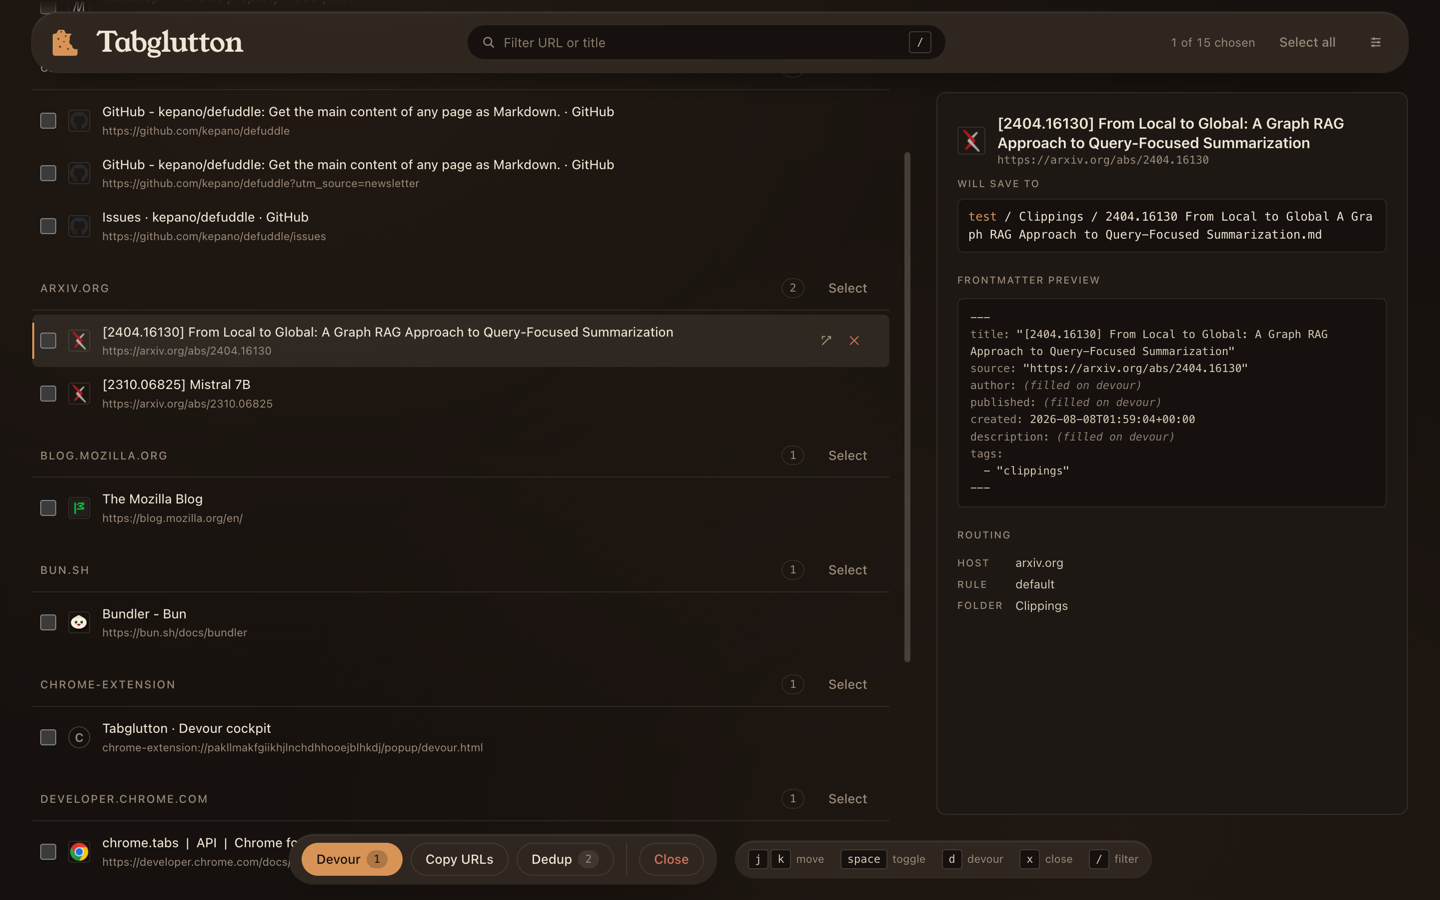Open the settings sliders icon beside Select all
The height and width of the screenshot is (900, 1440).
pyautogui.click(x=1376, y=42)
